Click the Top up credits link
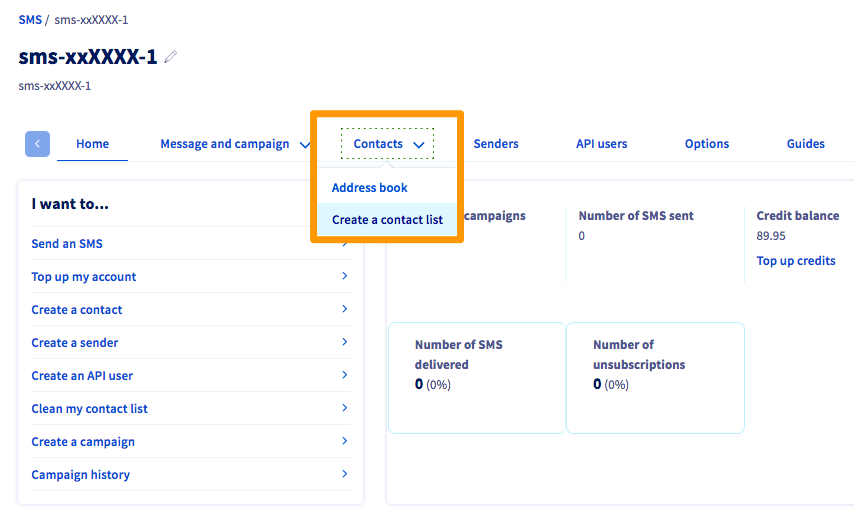This screenshot has width=854, height=512. [x=796, y=261]
